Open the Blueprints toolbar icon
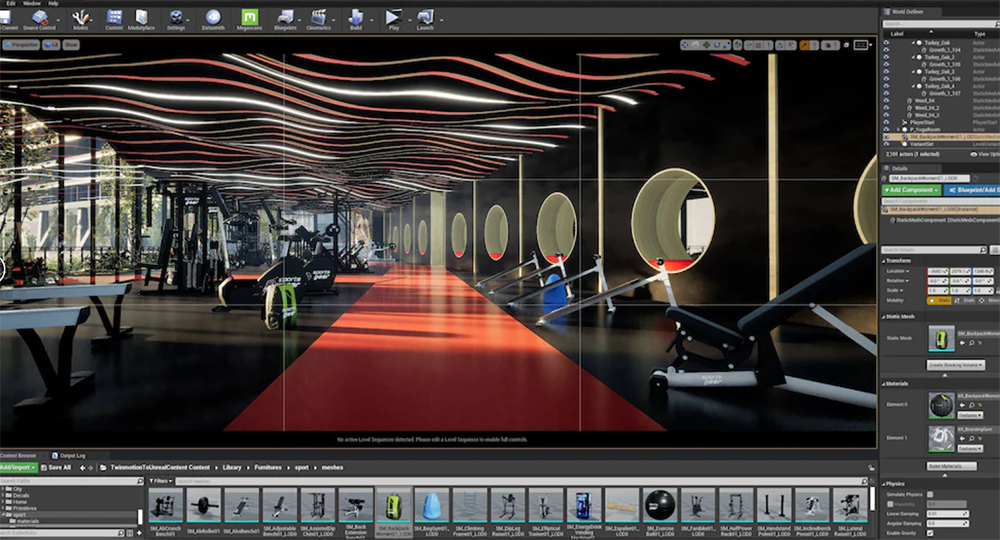The height and width of the screenshot is (540, 1000). [x=285, y=19]
